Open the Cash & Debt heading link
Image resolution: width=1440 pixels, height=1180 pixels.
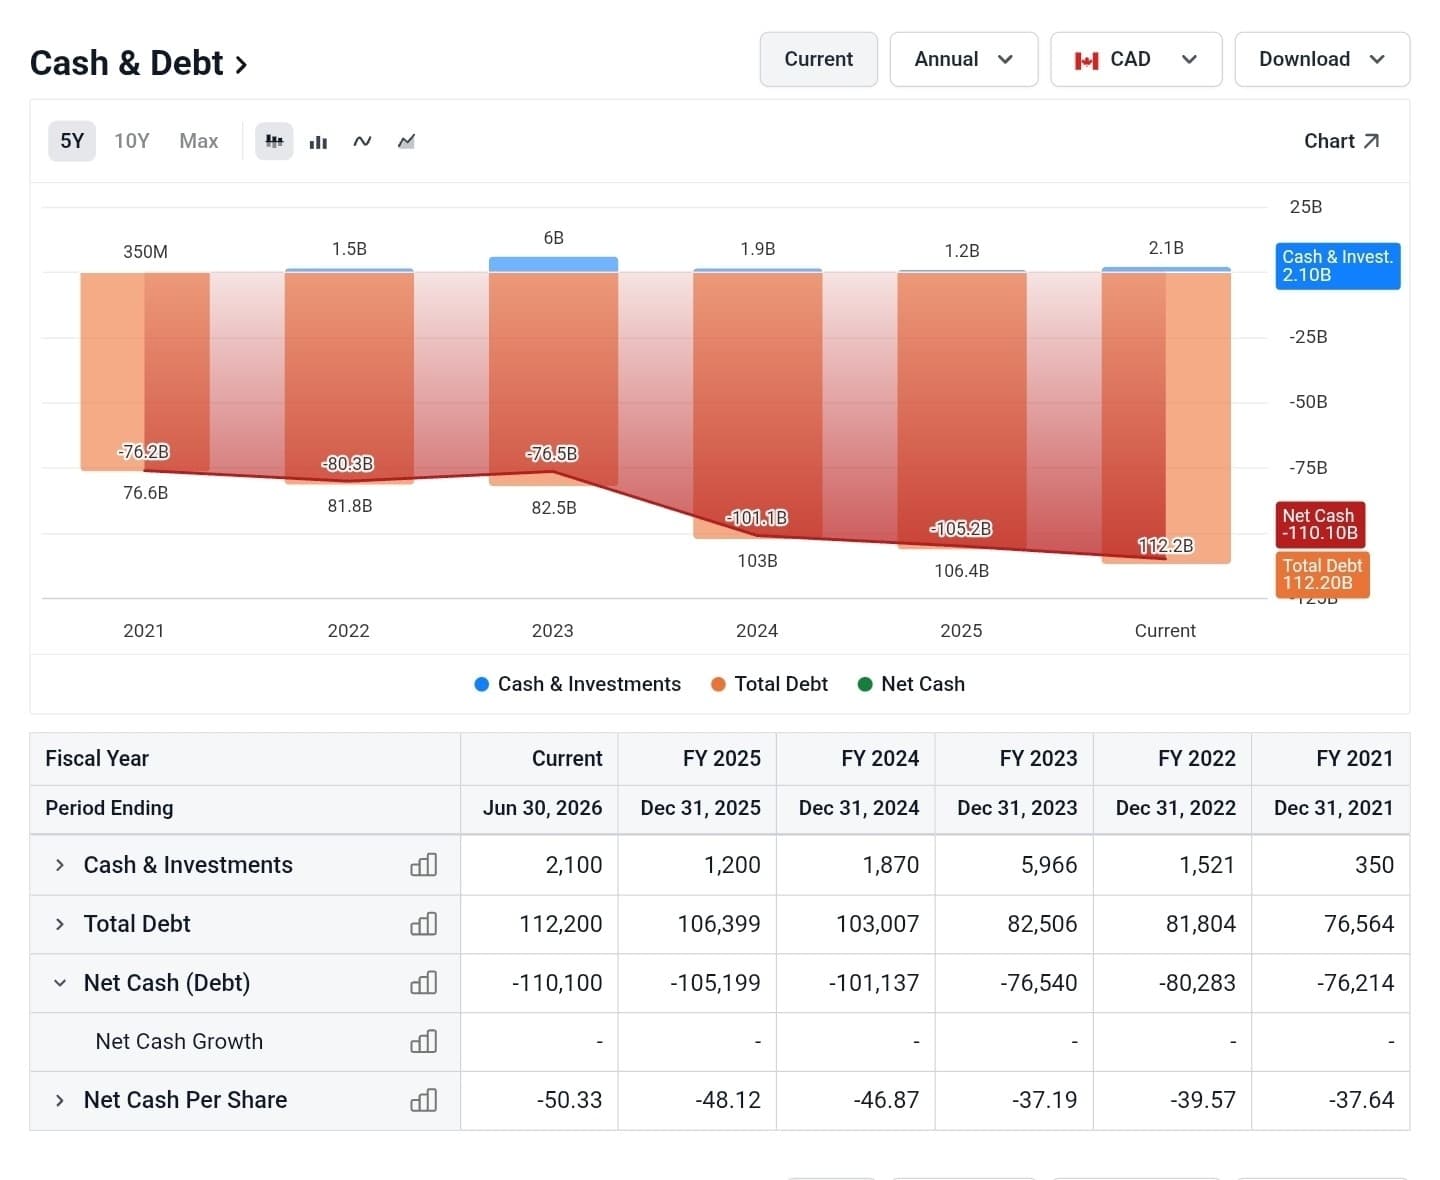pyautogui.click(x=138, y=63)
